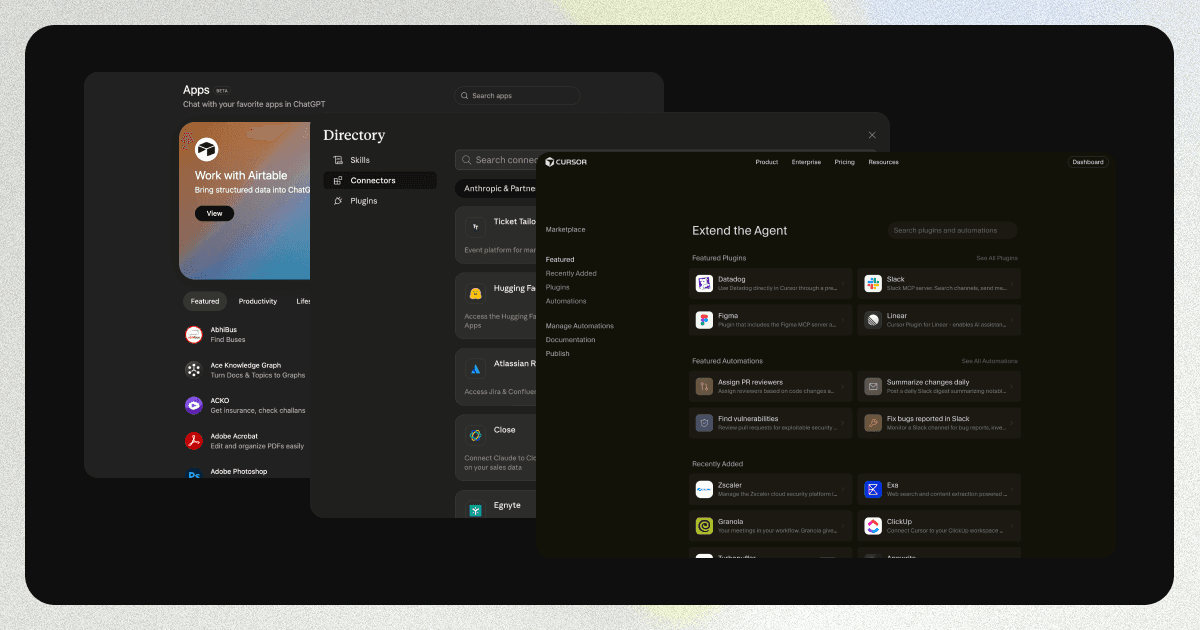Click the Skills icon in Directory sidebar
Screen dimensions: 1200x630
coord(338,160)
